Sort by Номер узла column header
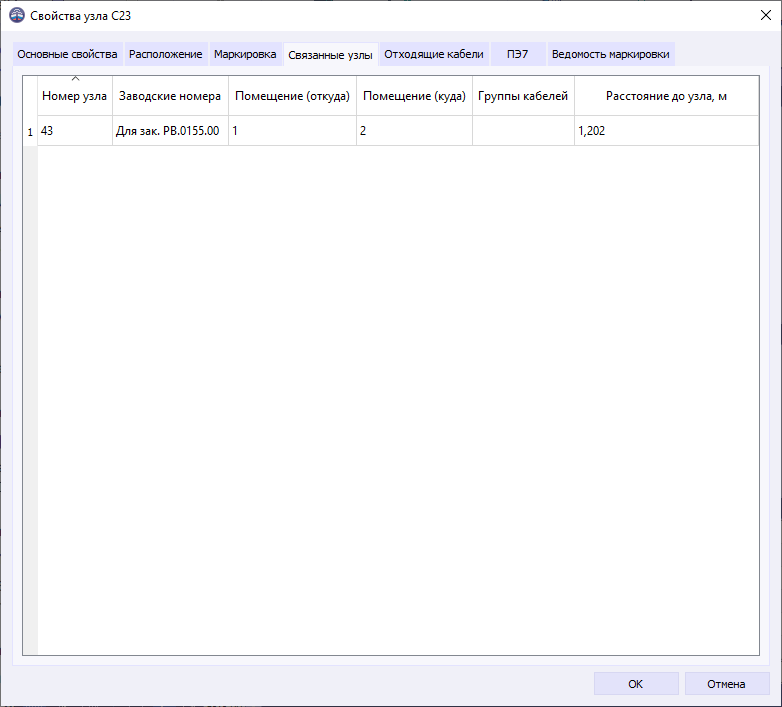This screenshot has height=707, width=782. tap(75, 96)
